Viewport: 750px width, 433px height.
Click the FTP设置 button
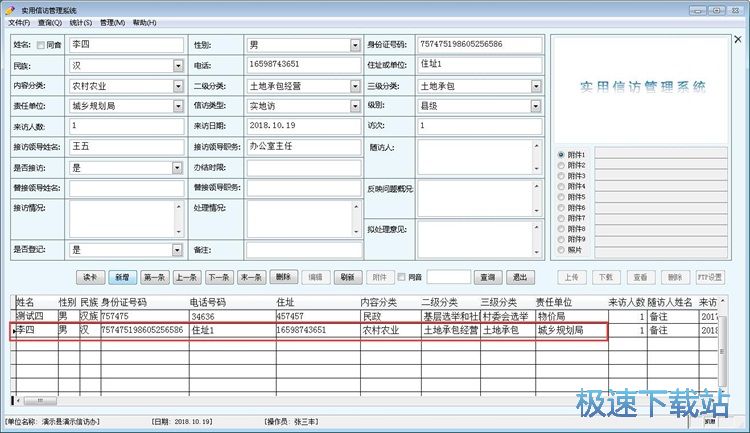point(710,277)
